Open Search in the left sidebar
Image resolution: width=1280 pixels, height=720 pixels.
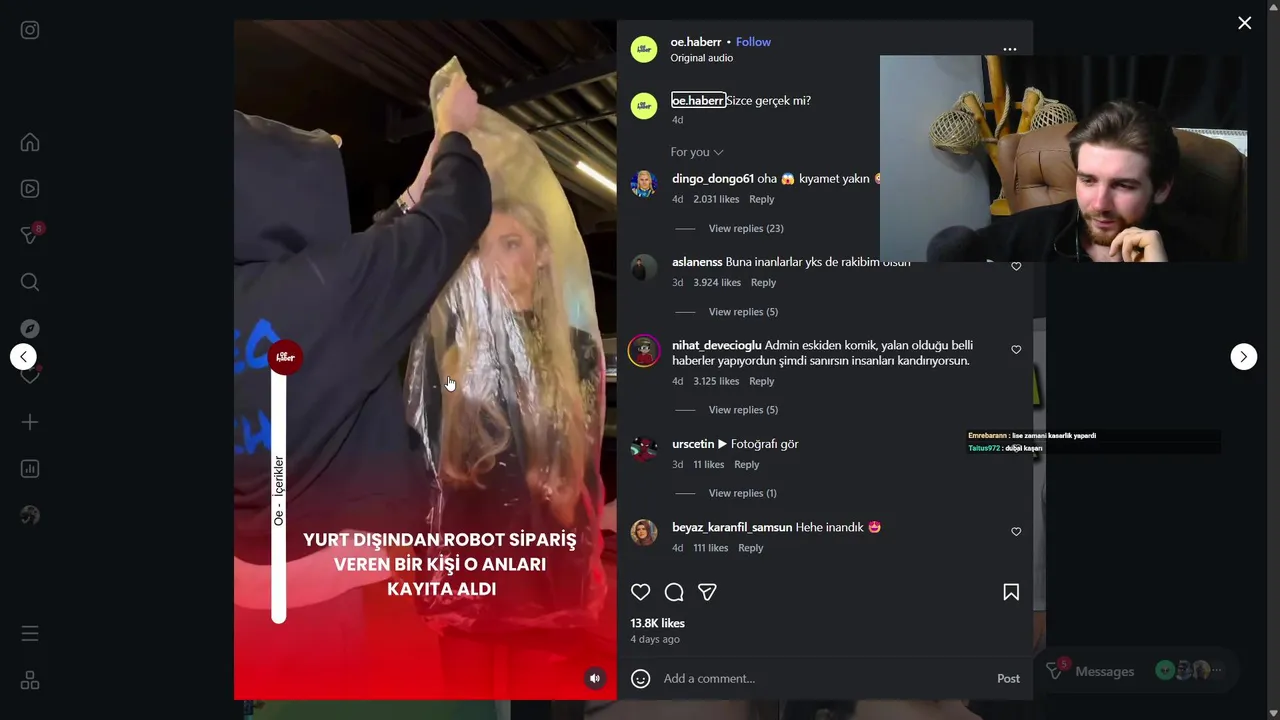click(x=30, y=282)
